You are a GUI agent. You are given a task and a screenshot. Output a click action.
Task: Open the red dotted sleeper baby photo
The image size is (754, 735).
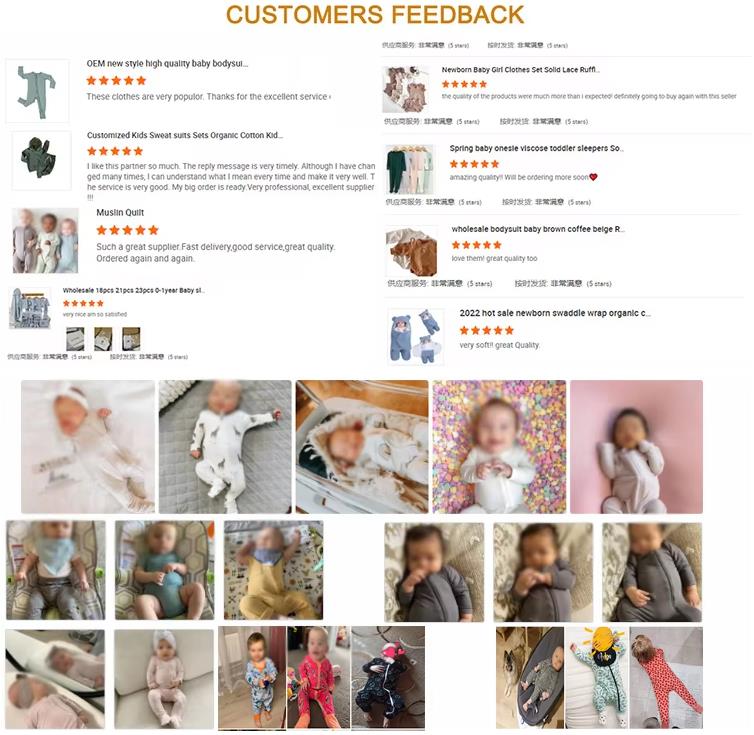[x=666, y=677]
